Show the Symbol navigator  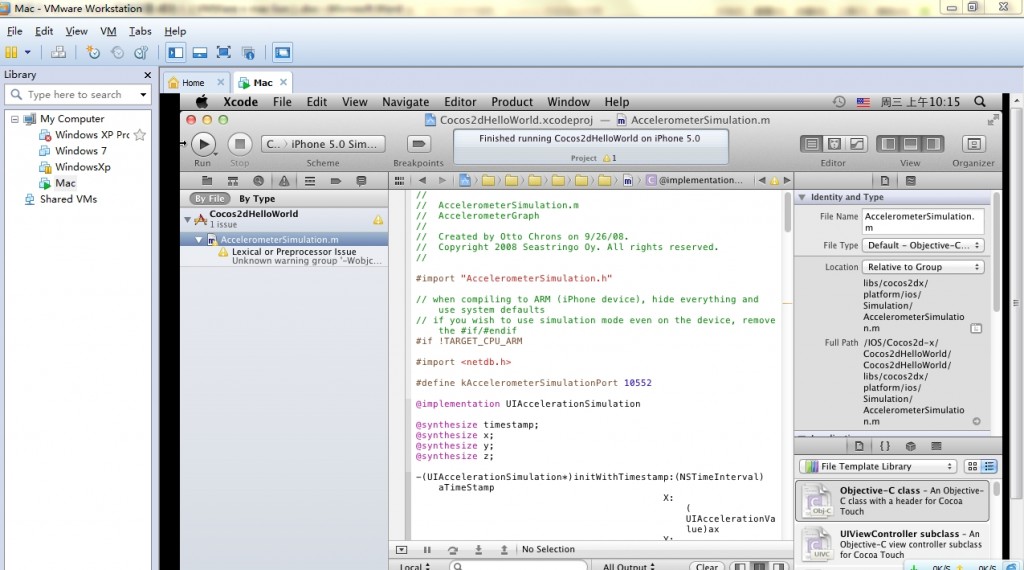coord(232,181)
